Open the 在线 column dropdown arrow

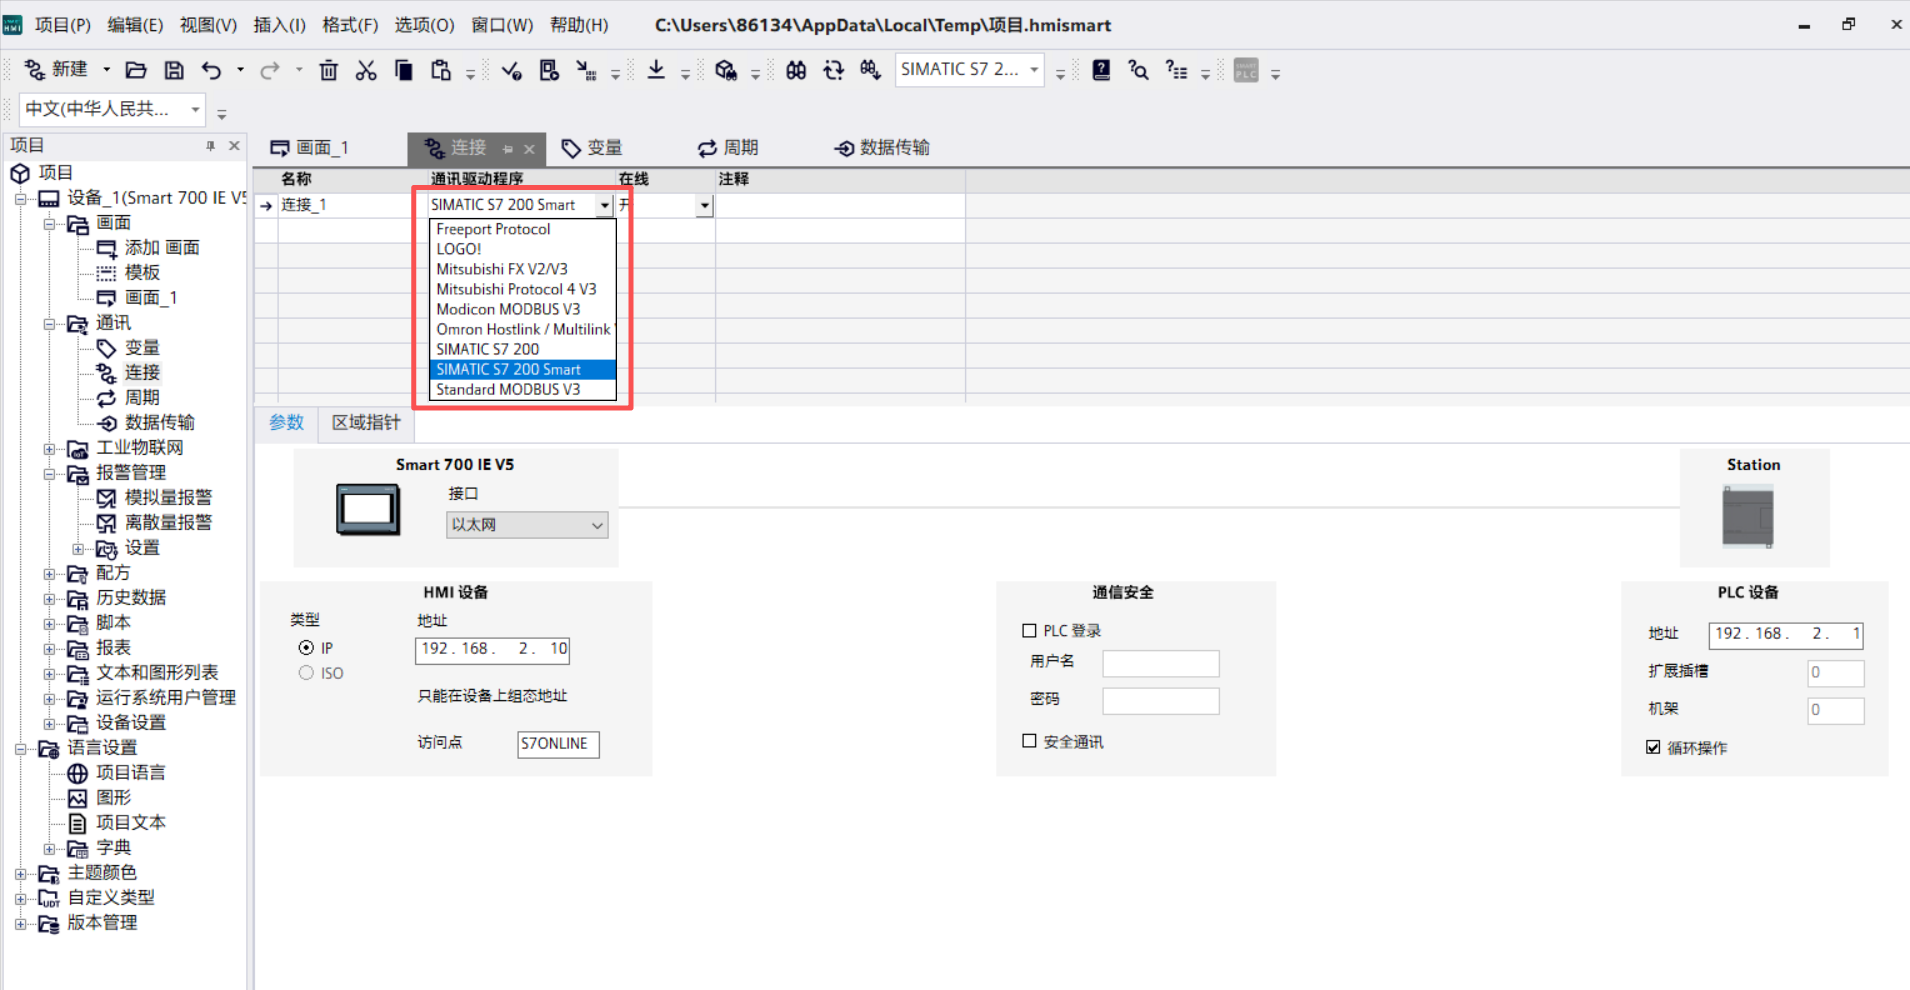coord(705,205)
